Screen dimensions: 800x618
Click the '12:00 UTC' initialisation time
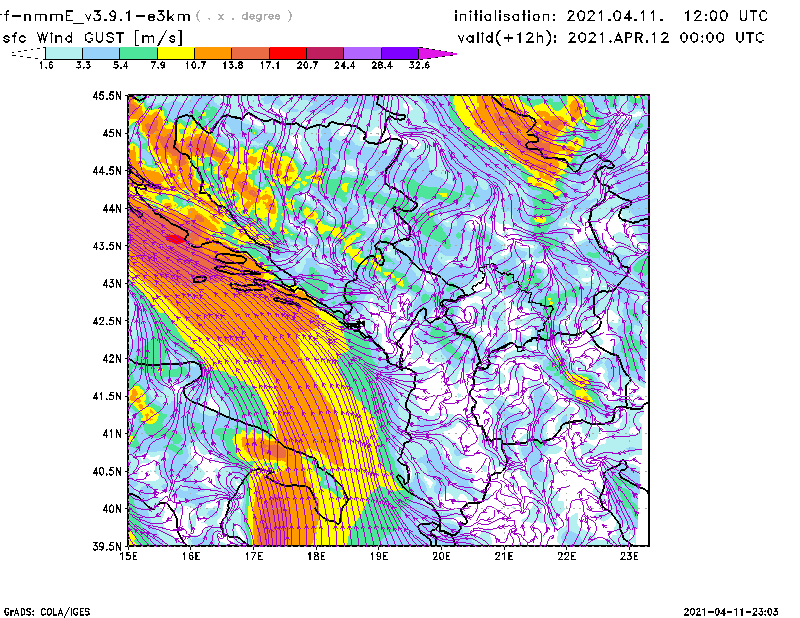click(726, 16)
